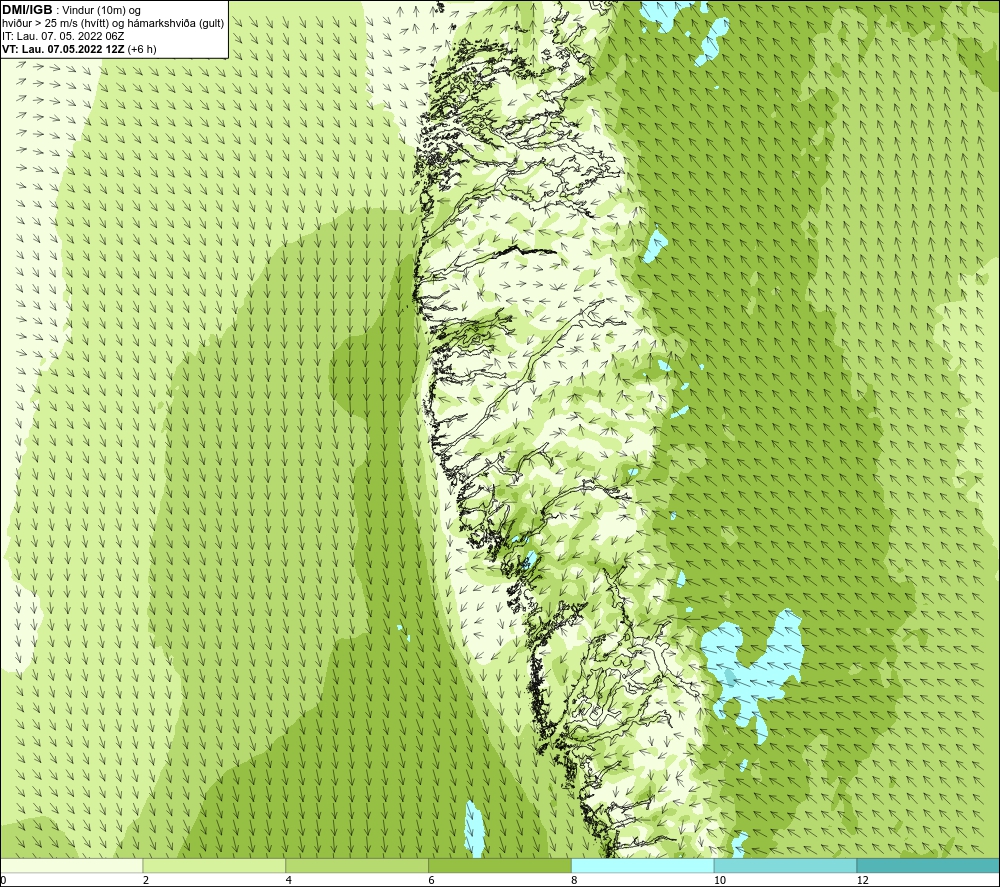The image size is (1000, 887).
Task: Click the legend label '0'
Action: point(4,880)
